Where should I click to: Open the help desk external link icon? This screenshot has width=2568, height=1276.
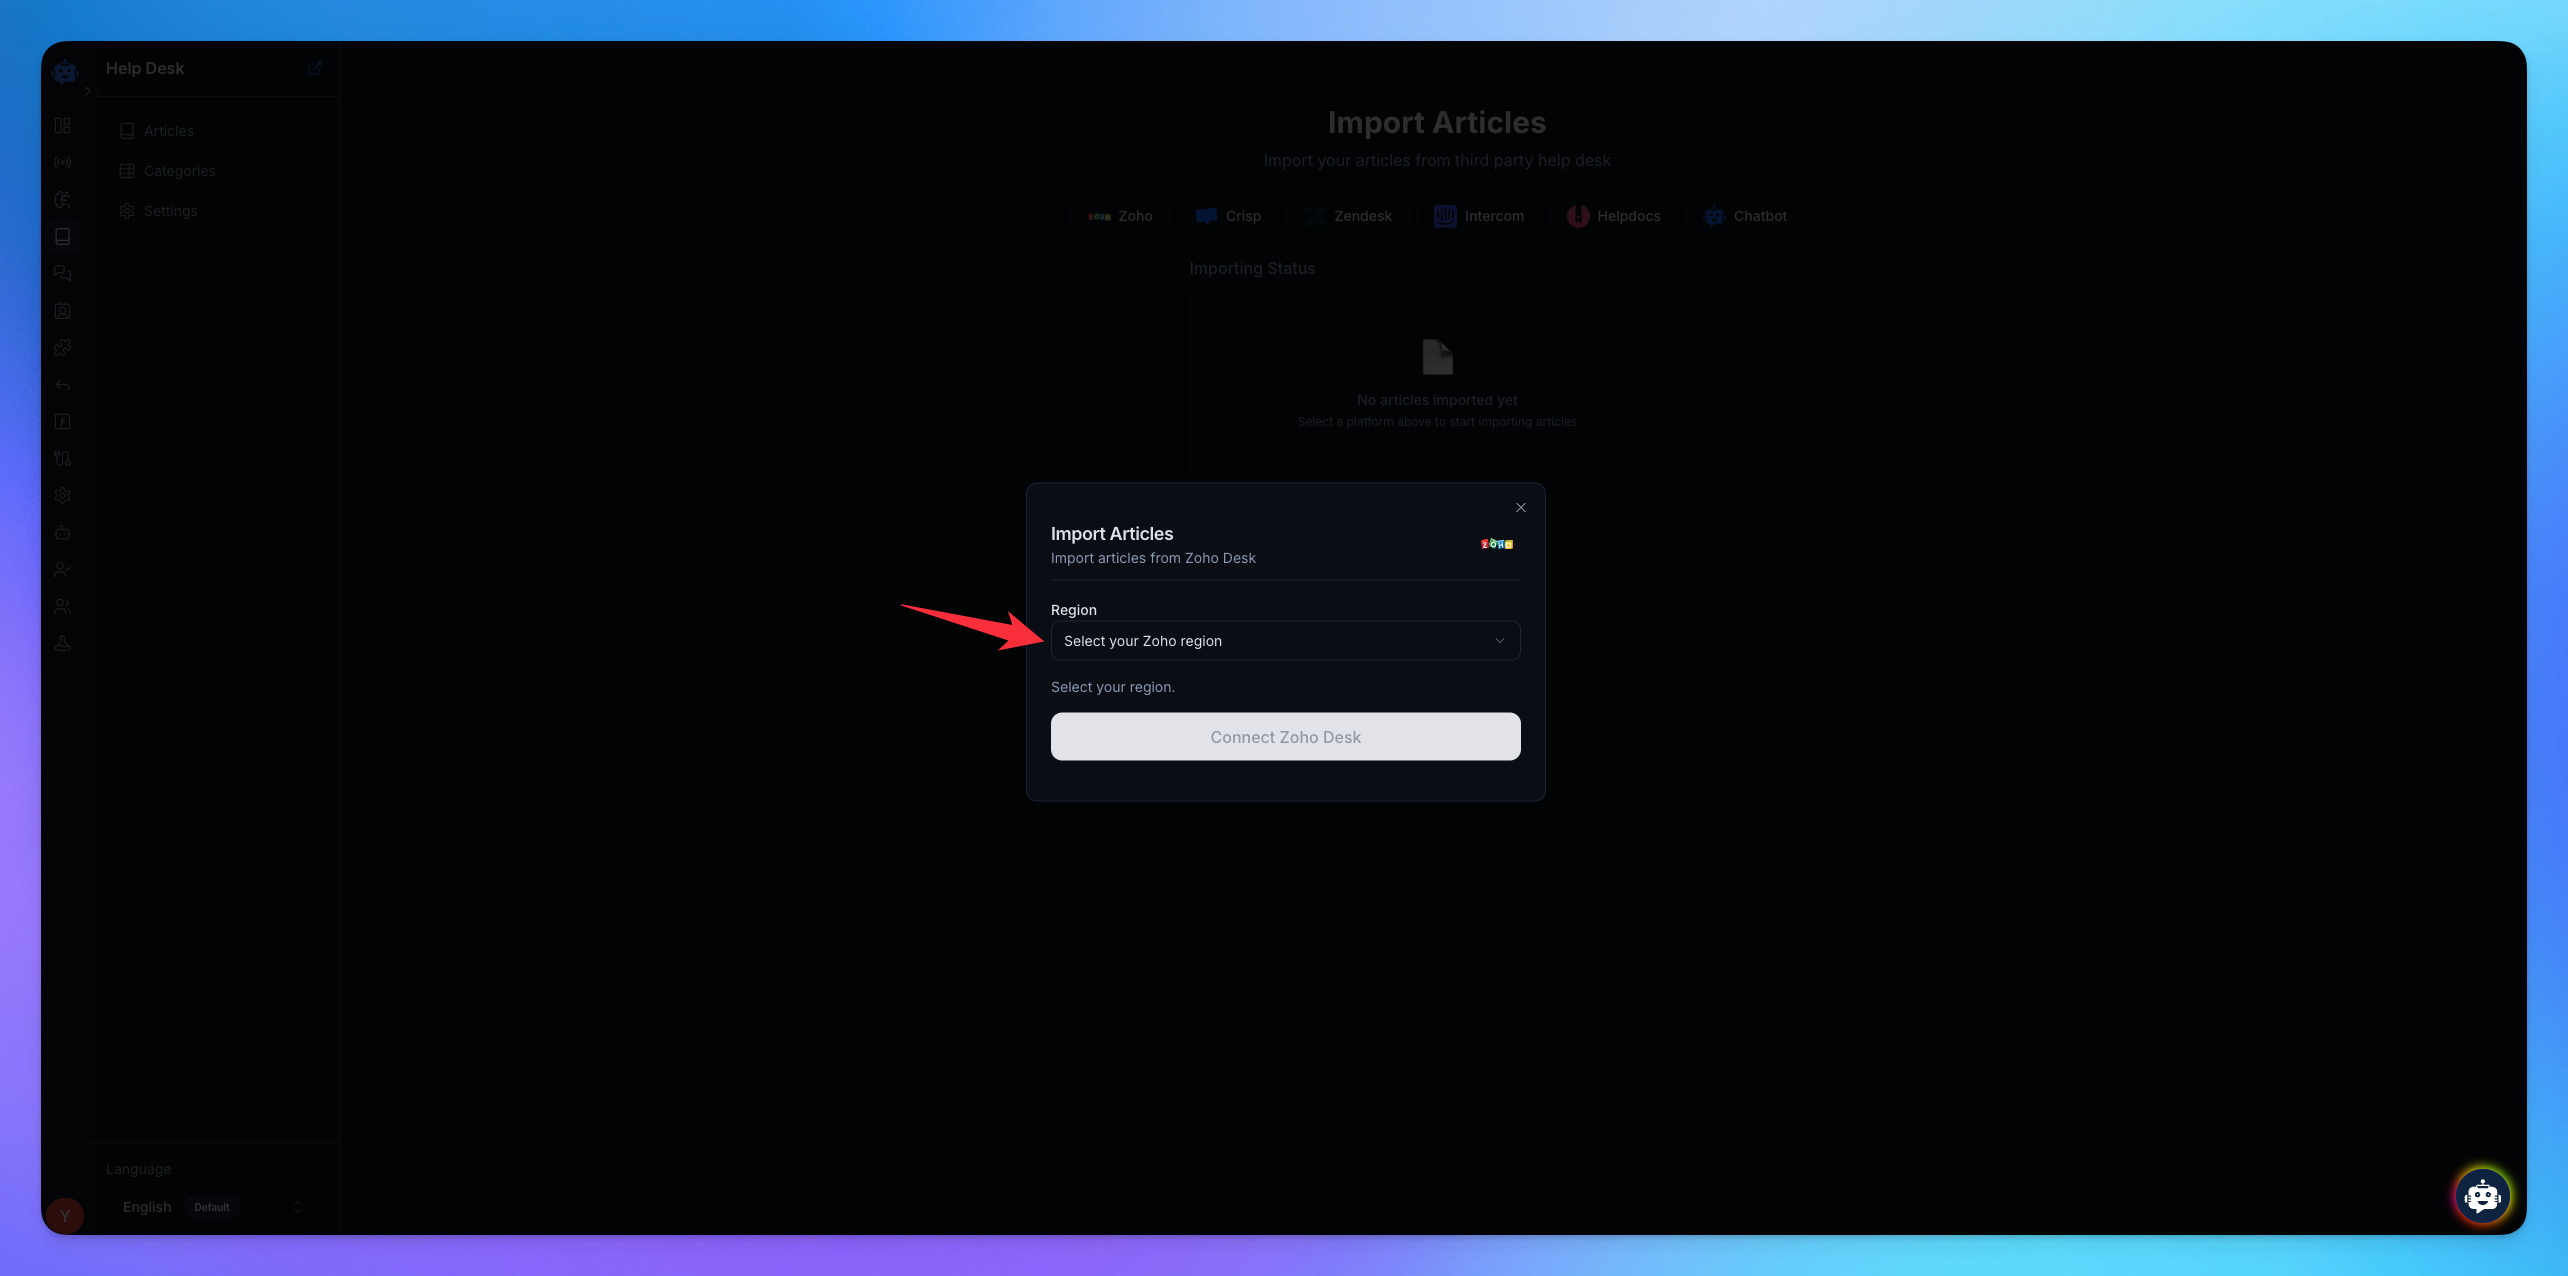(x=315, y=68)
